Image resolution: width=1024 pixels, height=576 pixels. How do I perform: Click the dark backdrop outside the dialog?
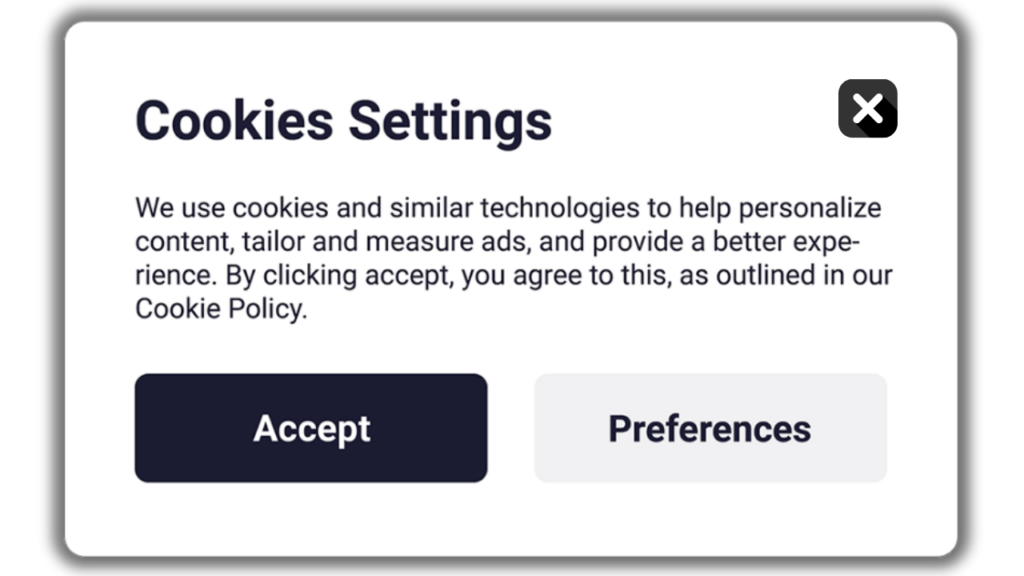(x=30, y=300)
